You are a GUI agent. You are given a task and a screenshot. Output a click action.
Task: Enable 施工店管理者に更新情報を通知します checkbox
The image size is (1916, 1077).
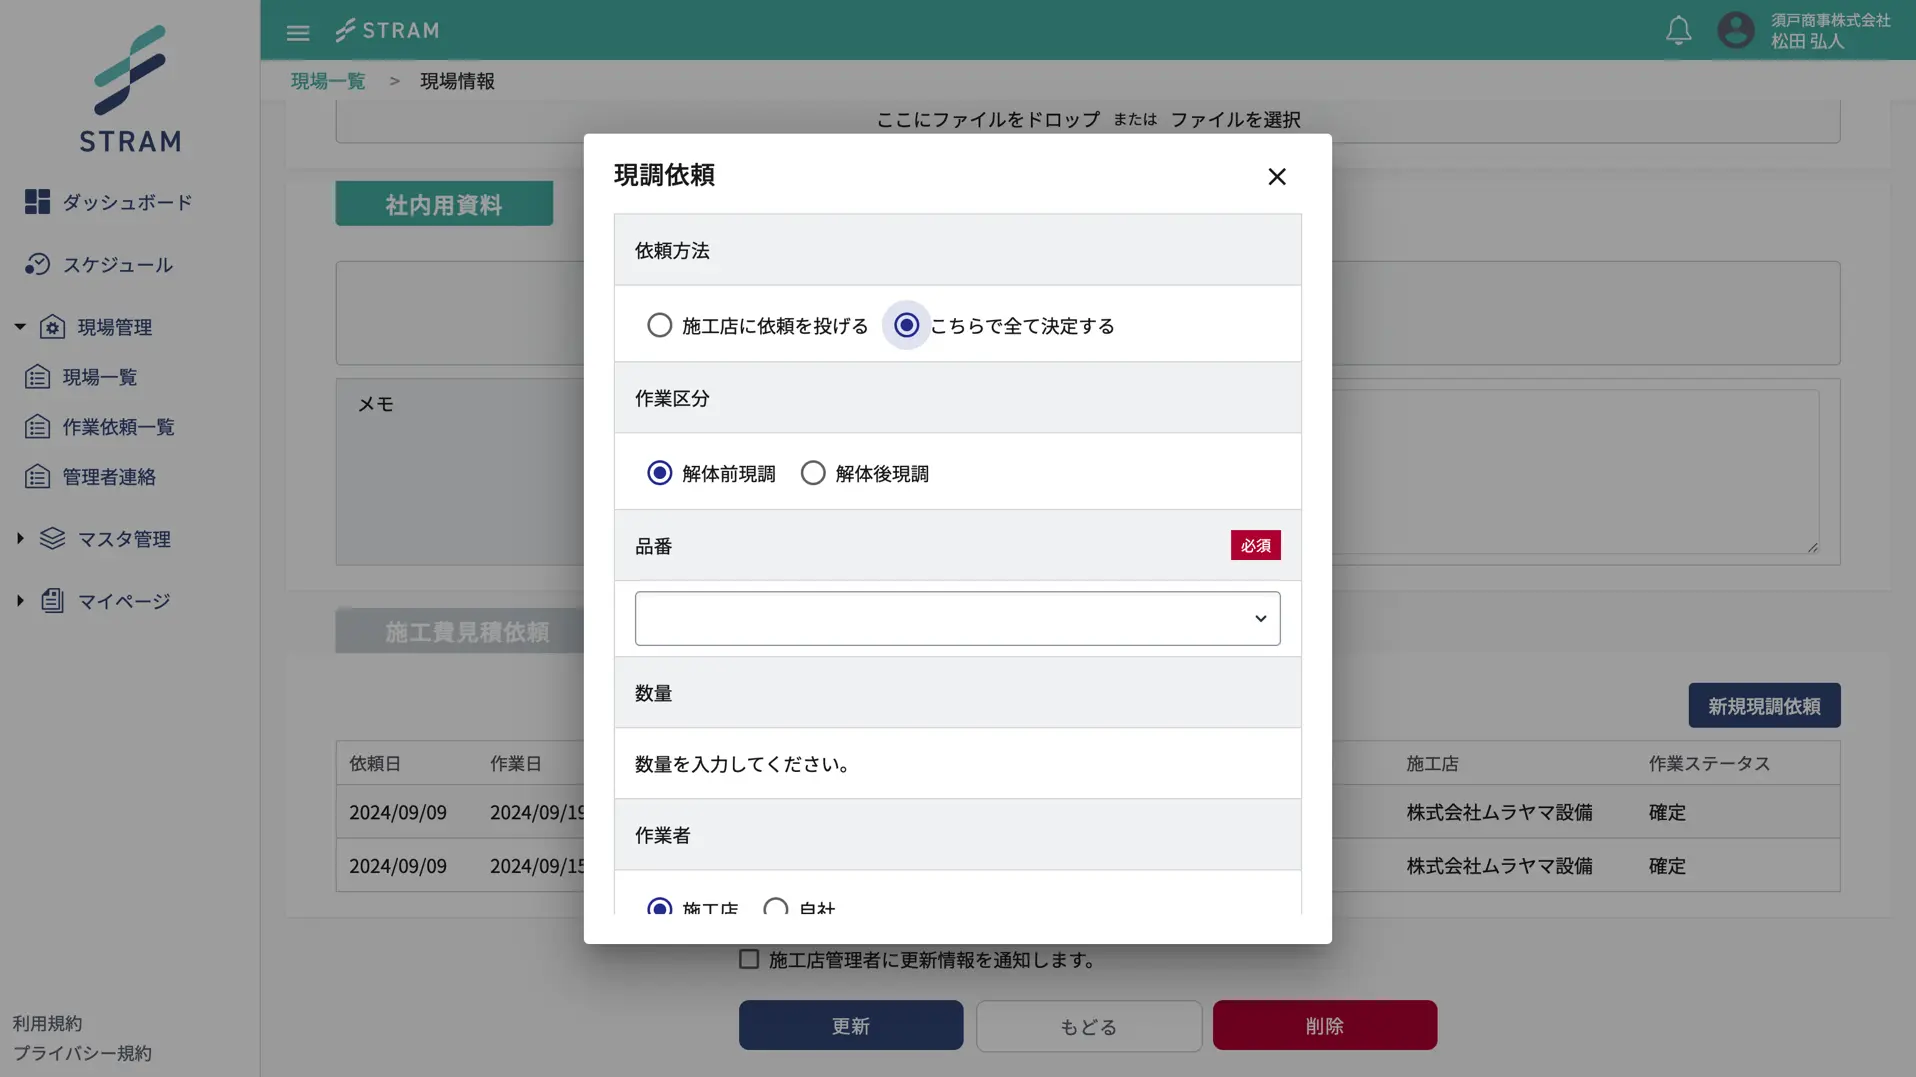point(749,958)
